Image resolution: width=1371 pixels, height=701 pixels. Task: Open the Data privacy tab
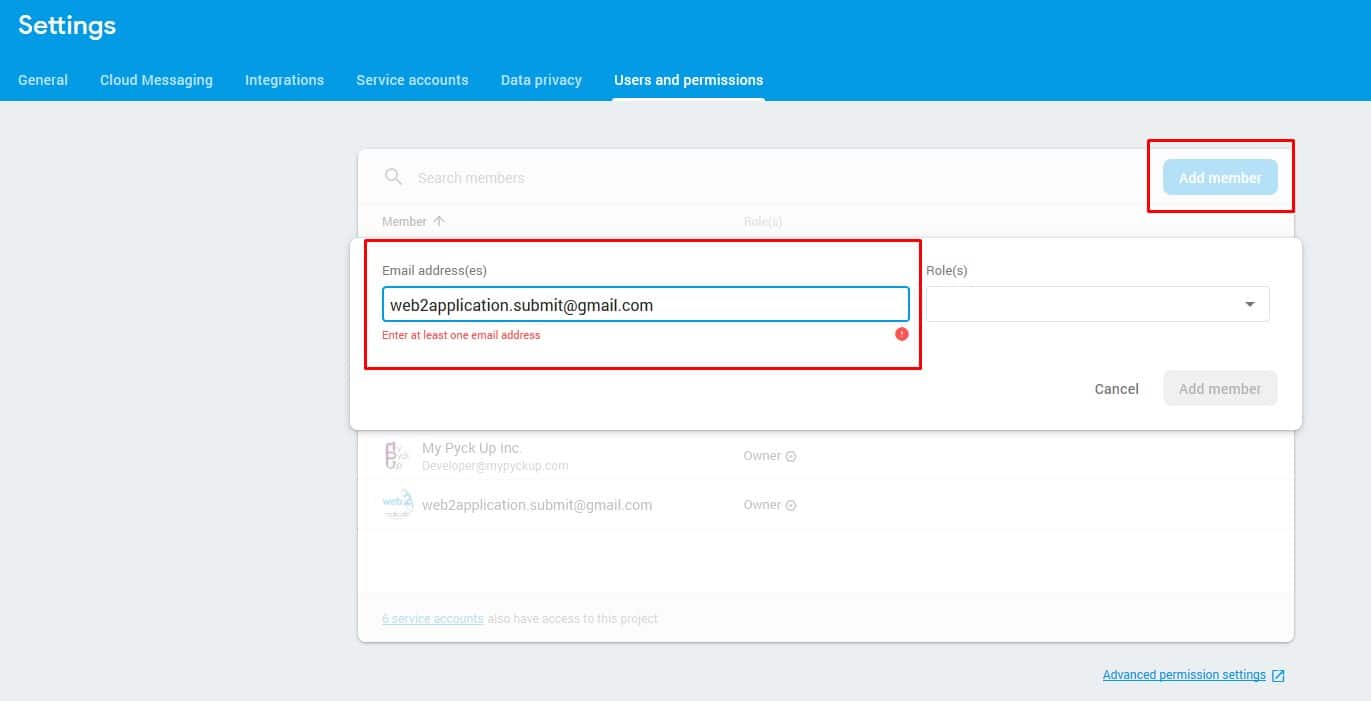tap(541, 80)
